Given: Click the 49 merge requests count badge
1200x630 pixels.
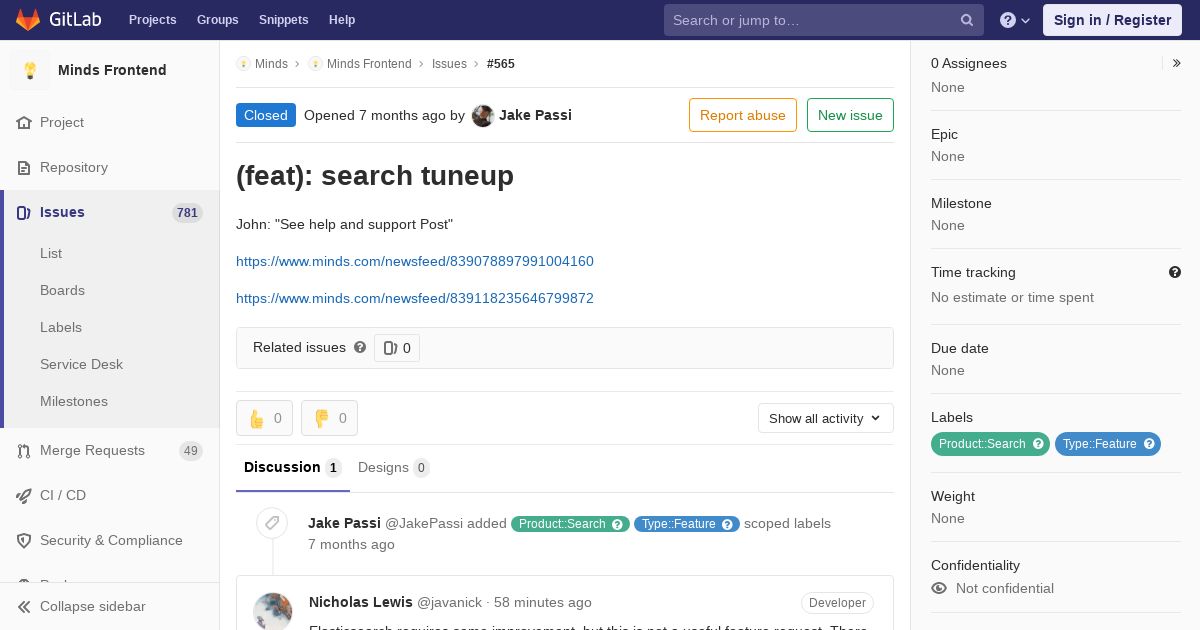Looking at the screenshot, I should (191, 451).
